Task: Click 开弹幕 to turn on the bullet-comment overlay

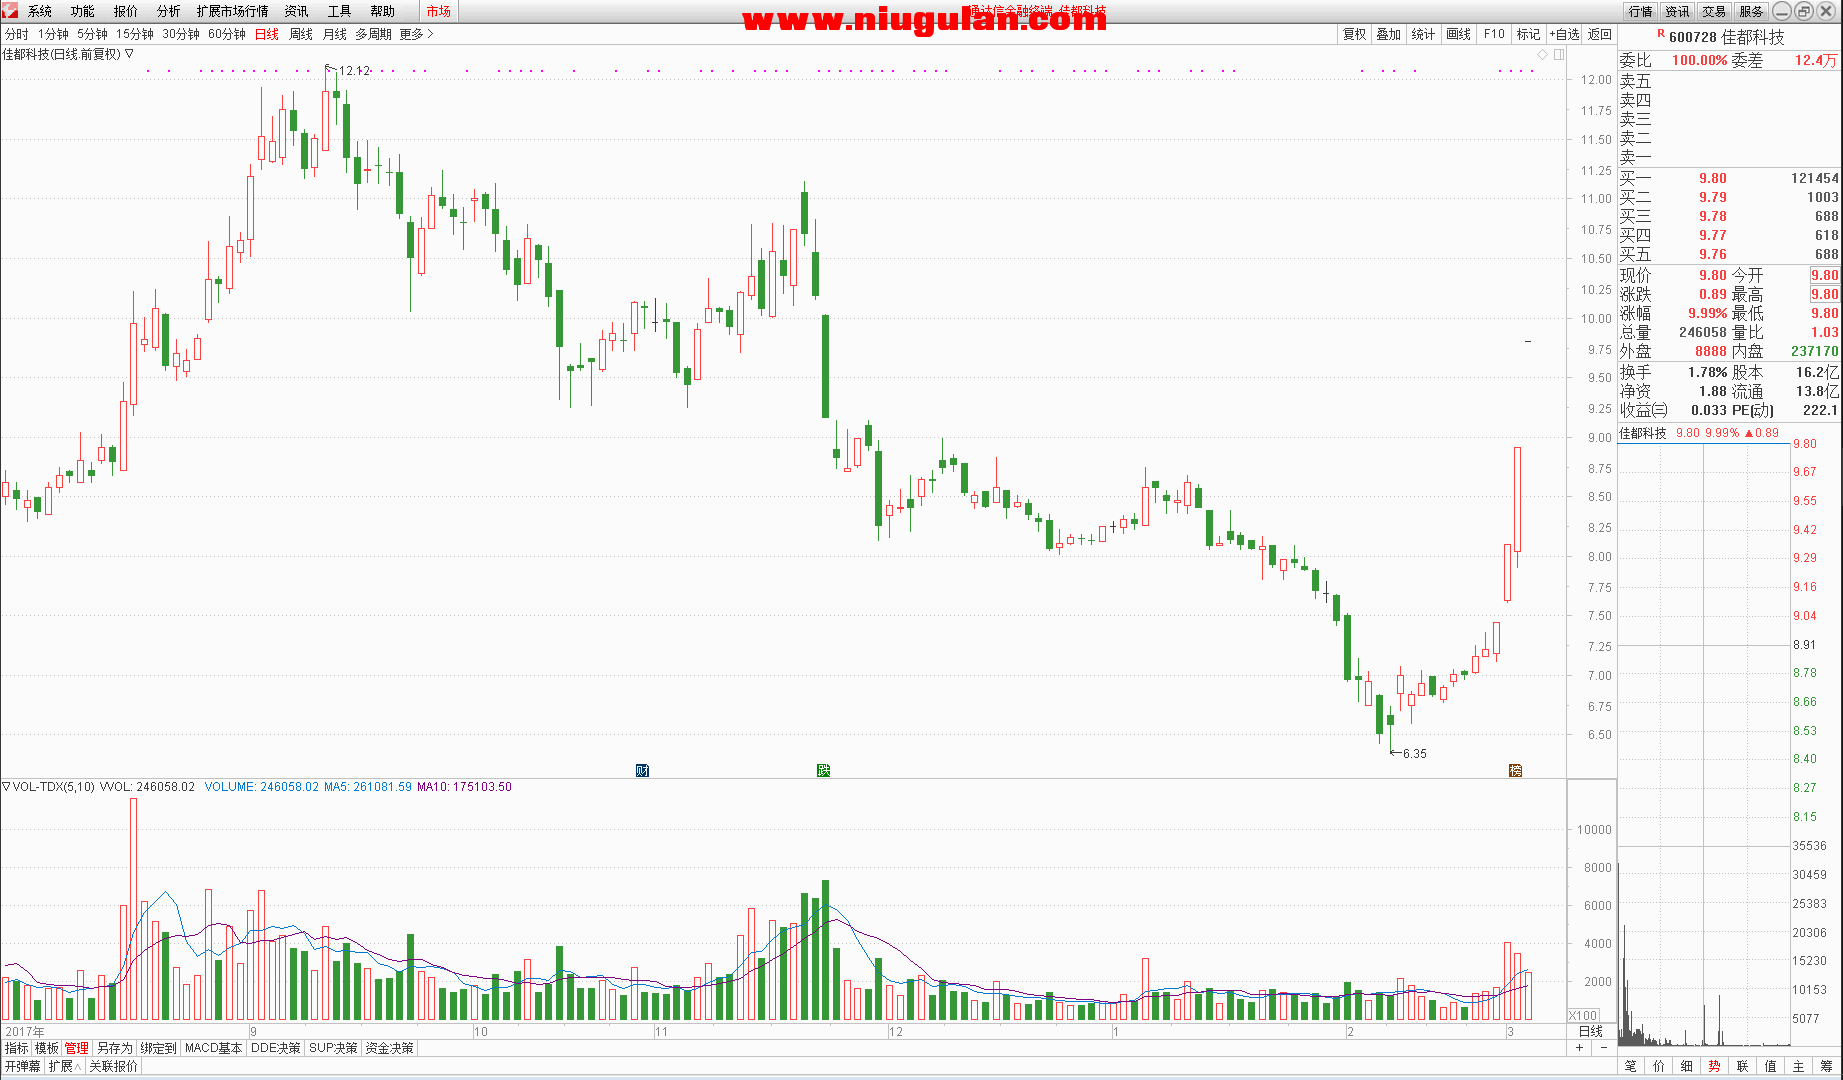Action: tap(22, 1067)
